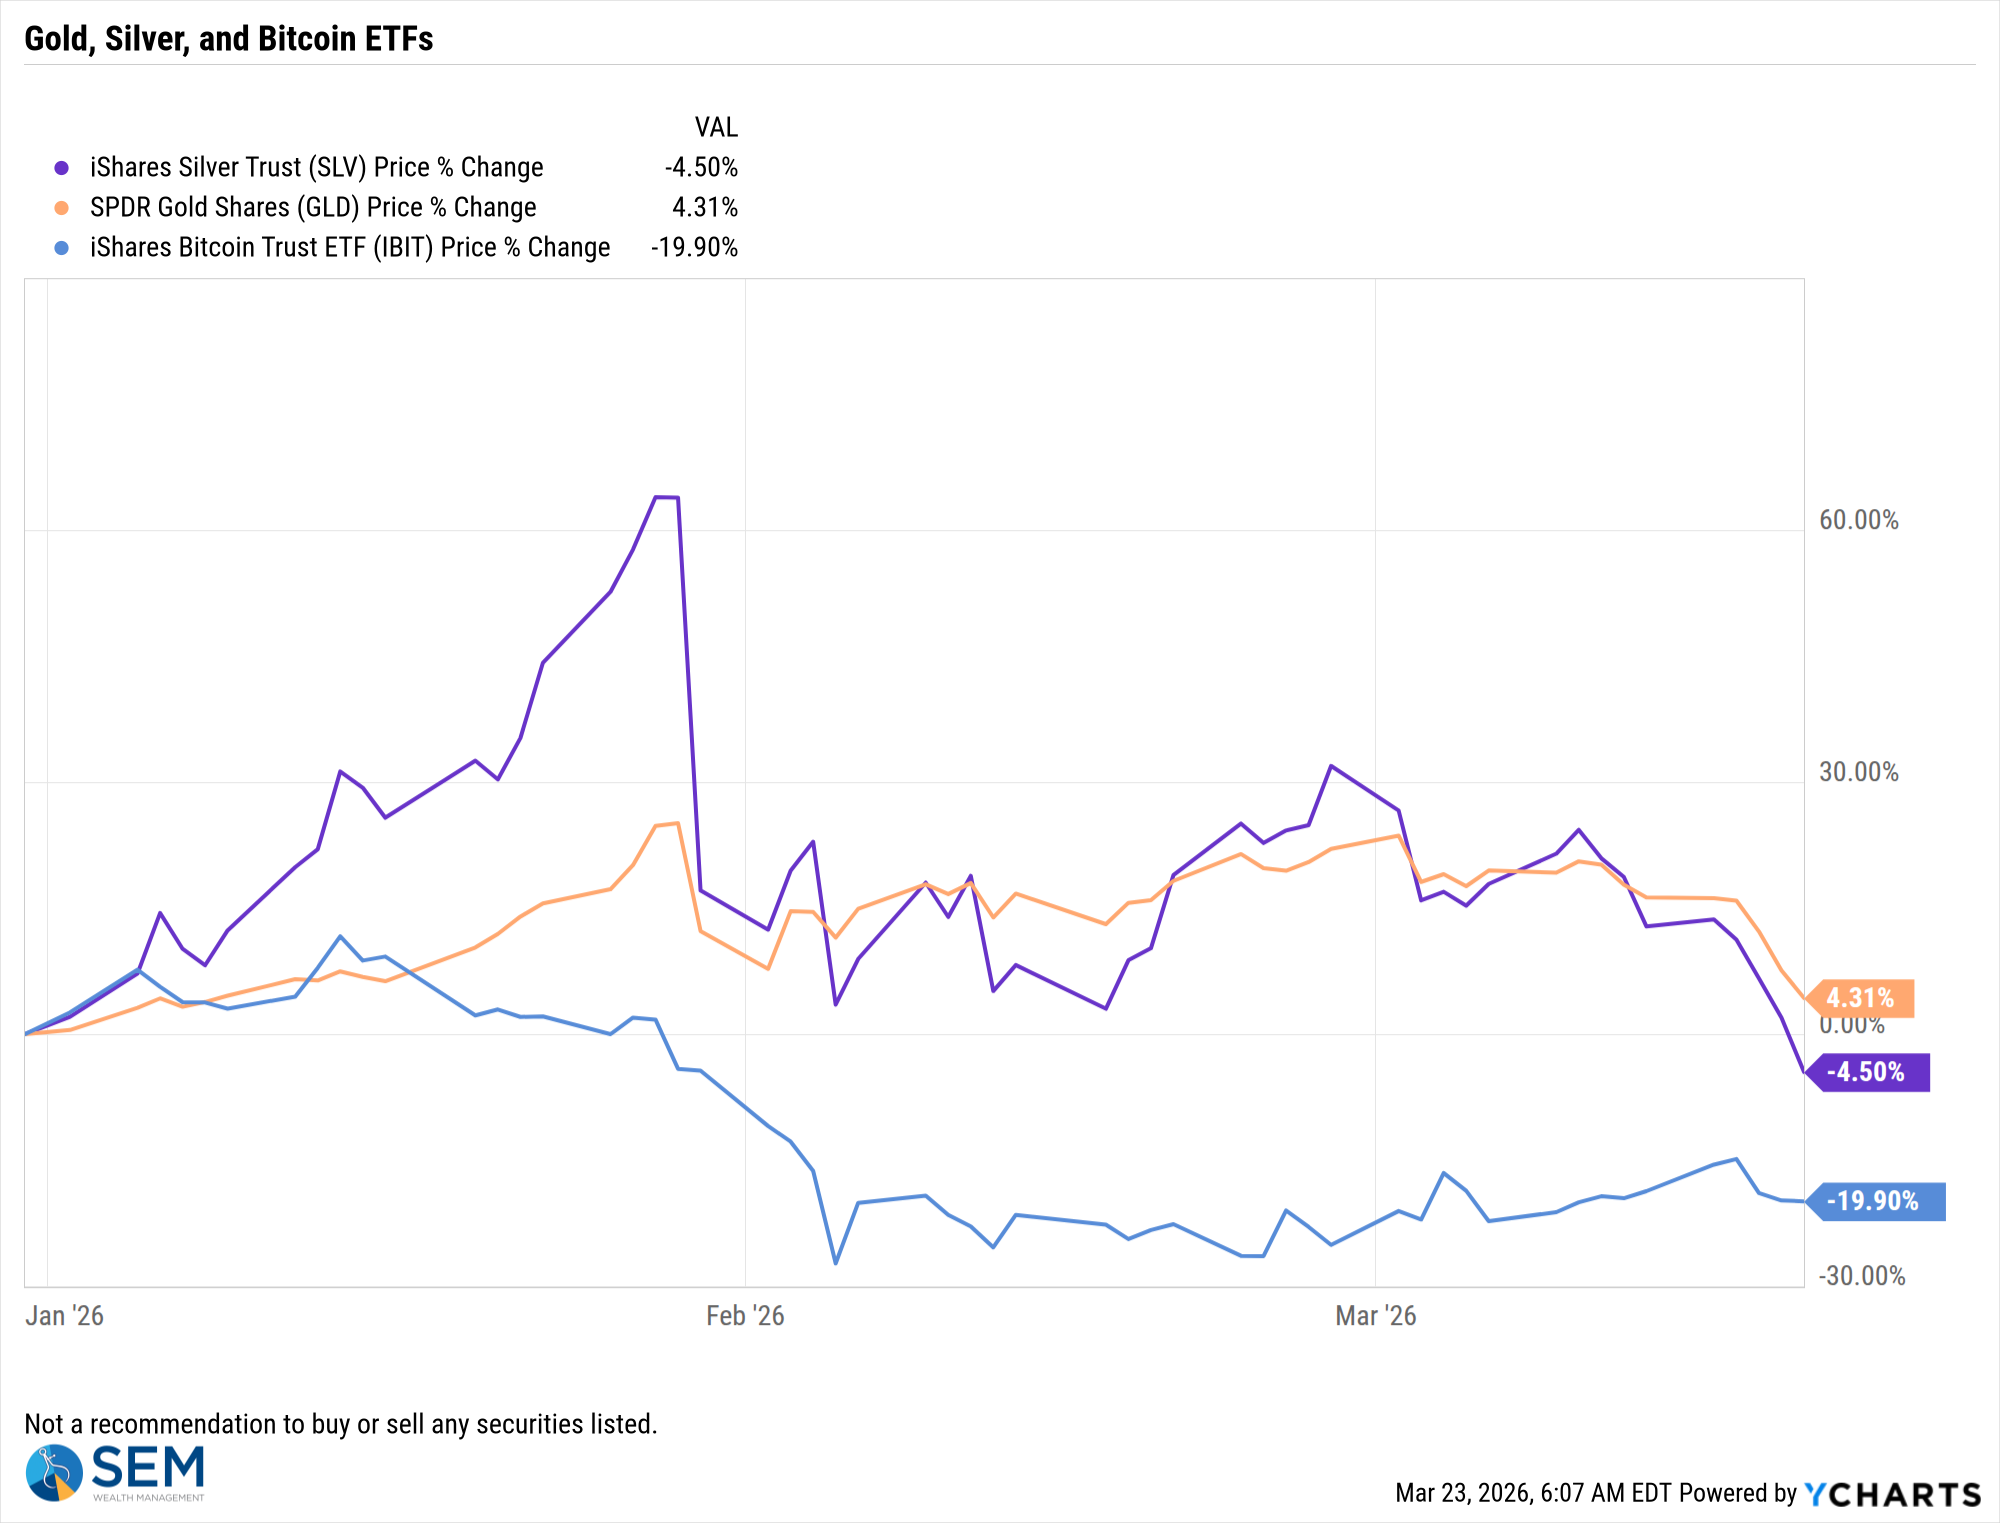
Task: Click the 30.00% y-axis label
Action: (1859, 772)
